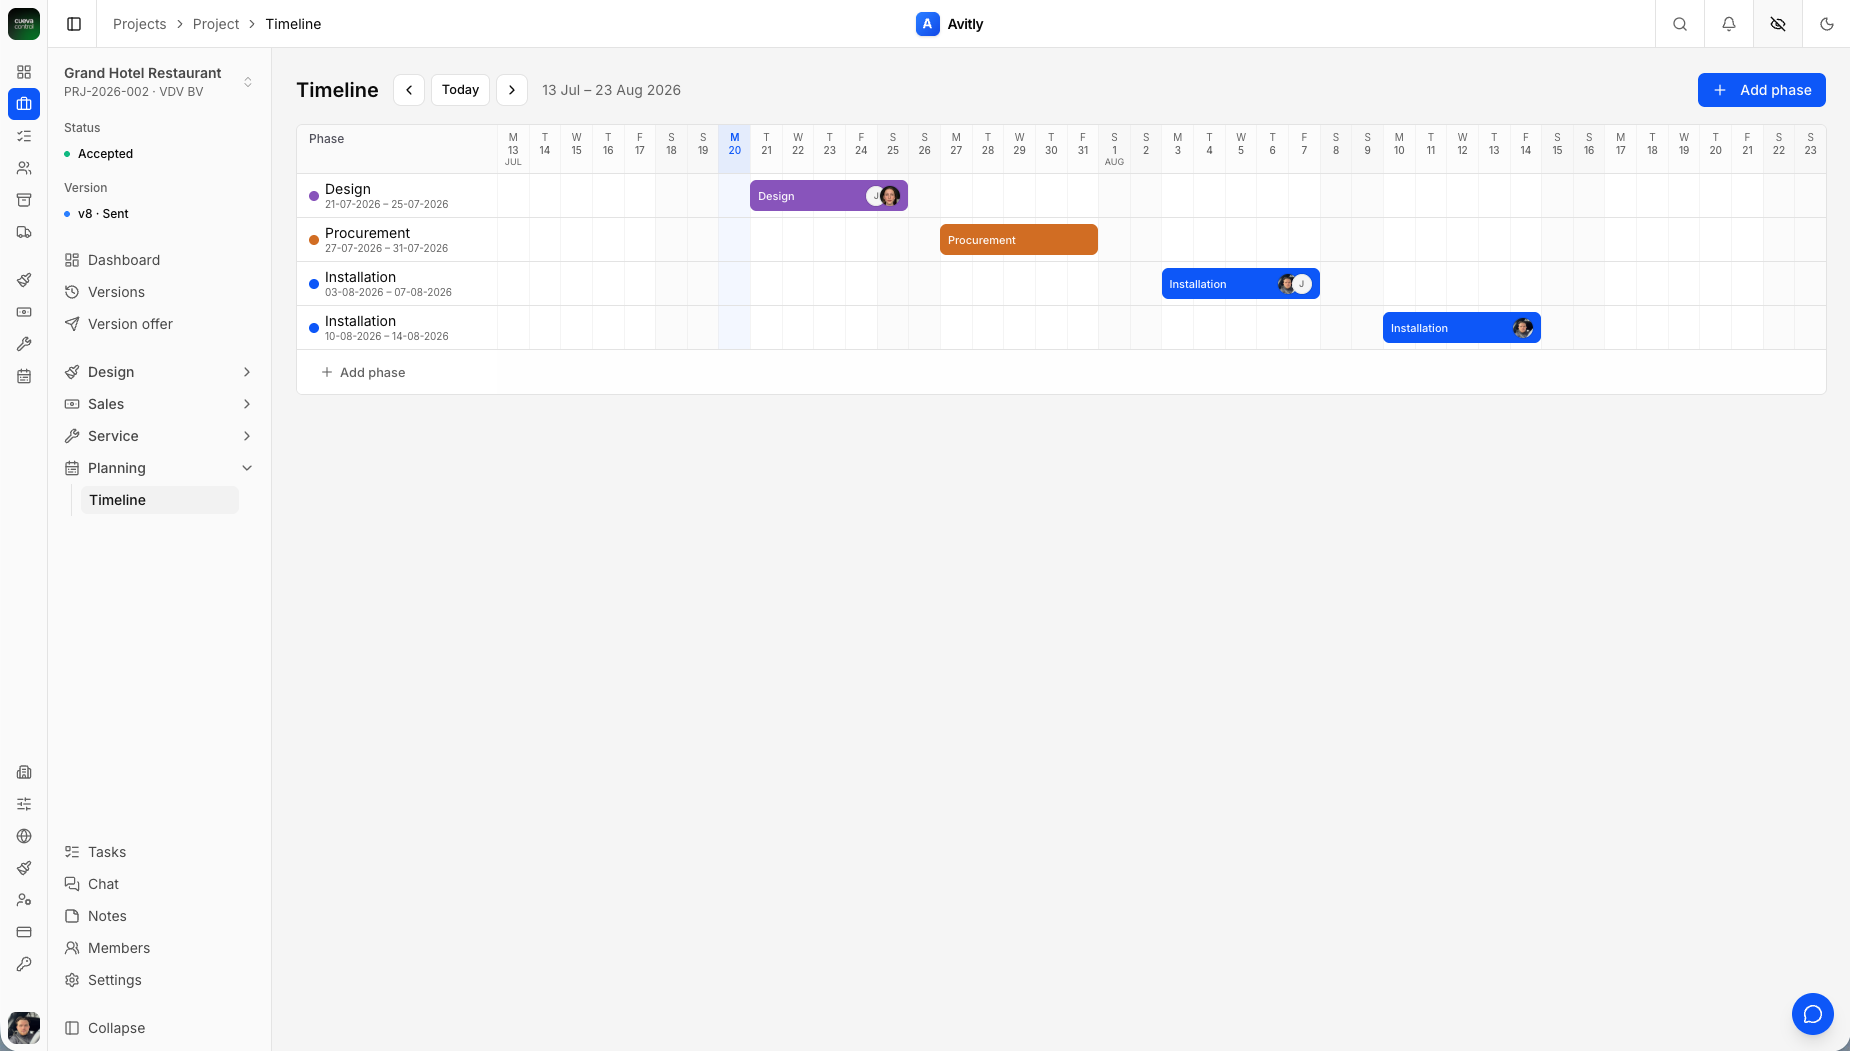Screen dimensions: 1850x1051
Task: Select the briefcase projects icon in the rail
Action: click(x=24, y=104)
